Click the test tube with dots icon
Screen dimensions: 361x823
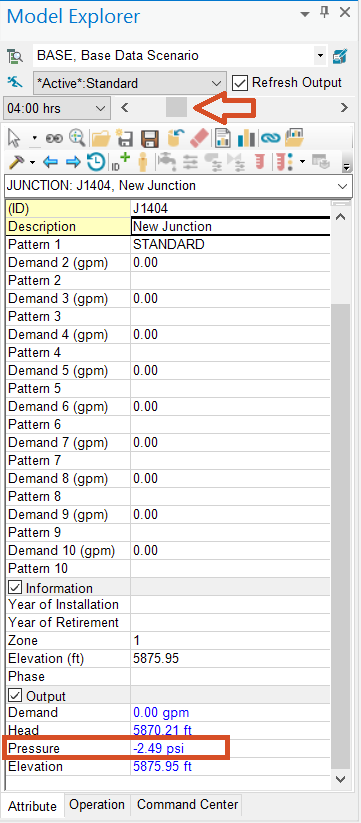pos(285,162)
